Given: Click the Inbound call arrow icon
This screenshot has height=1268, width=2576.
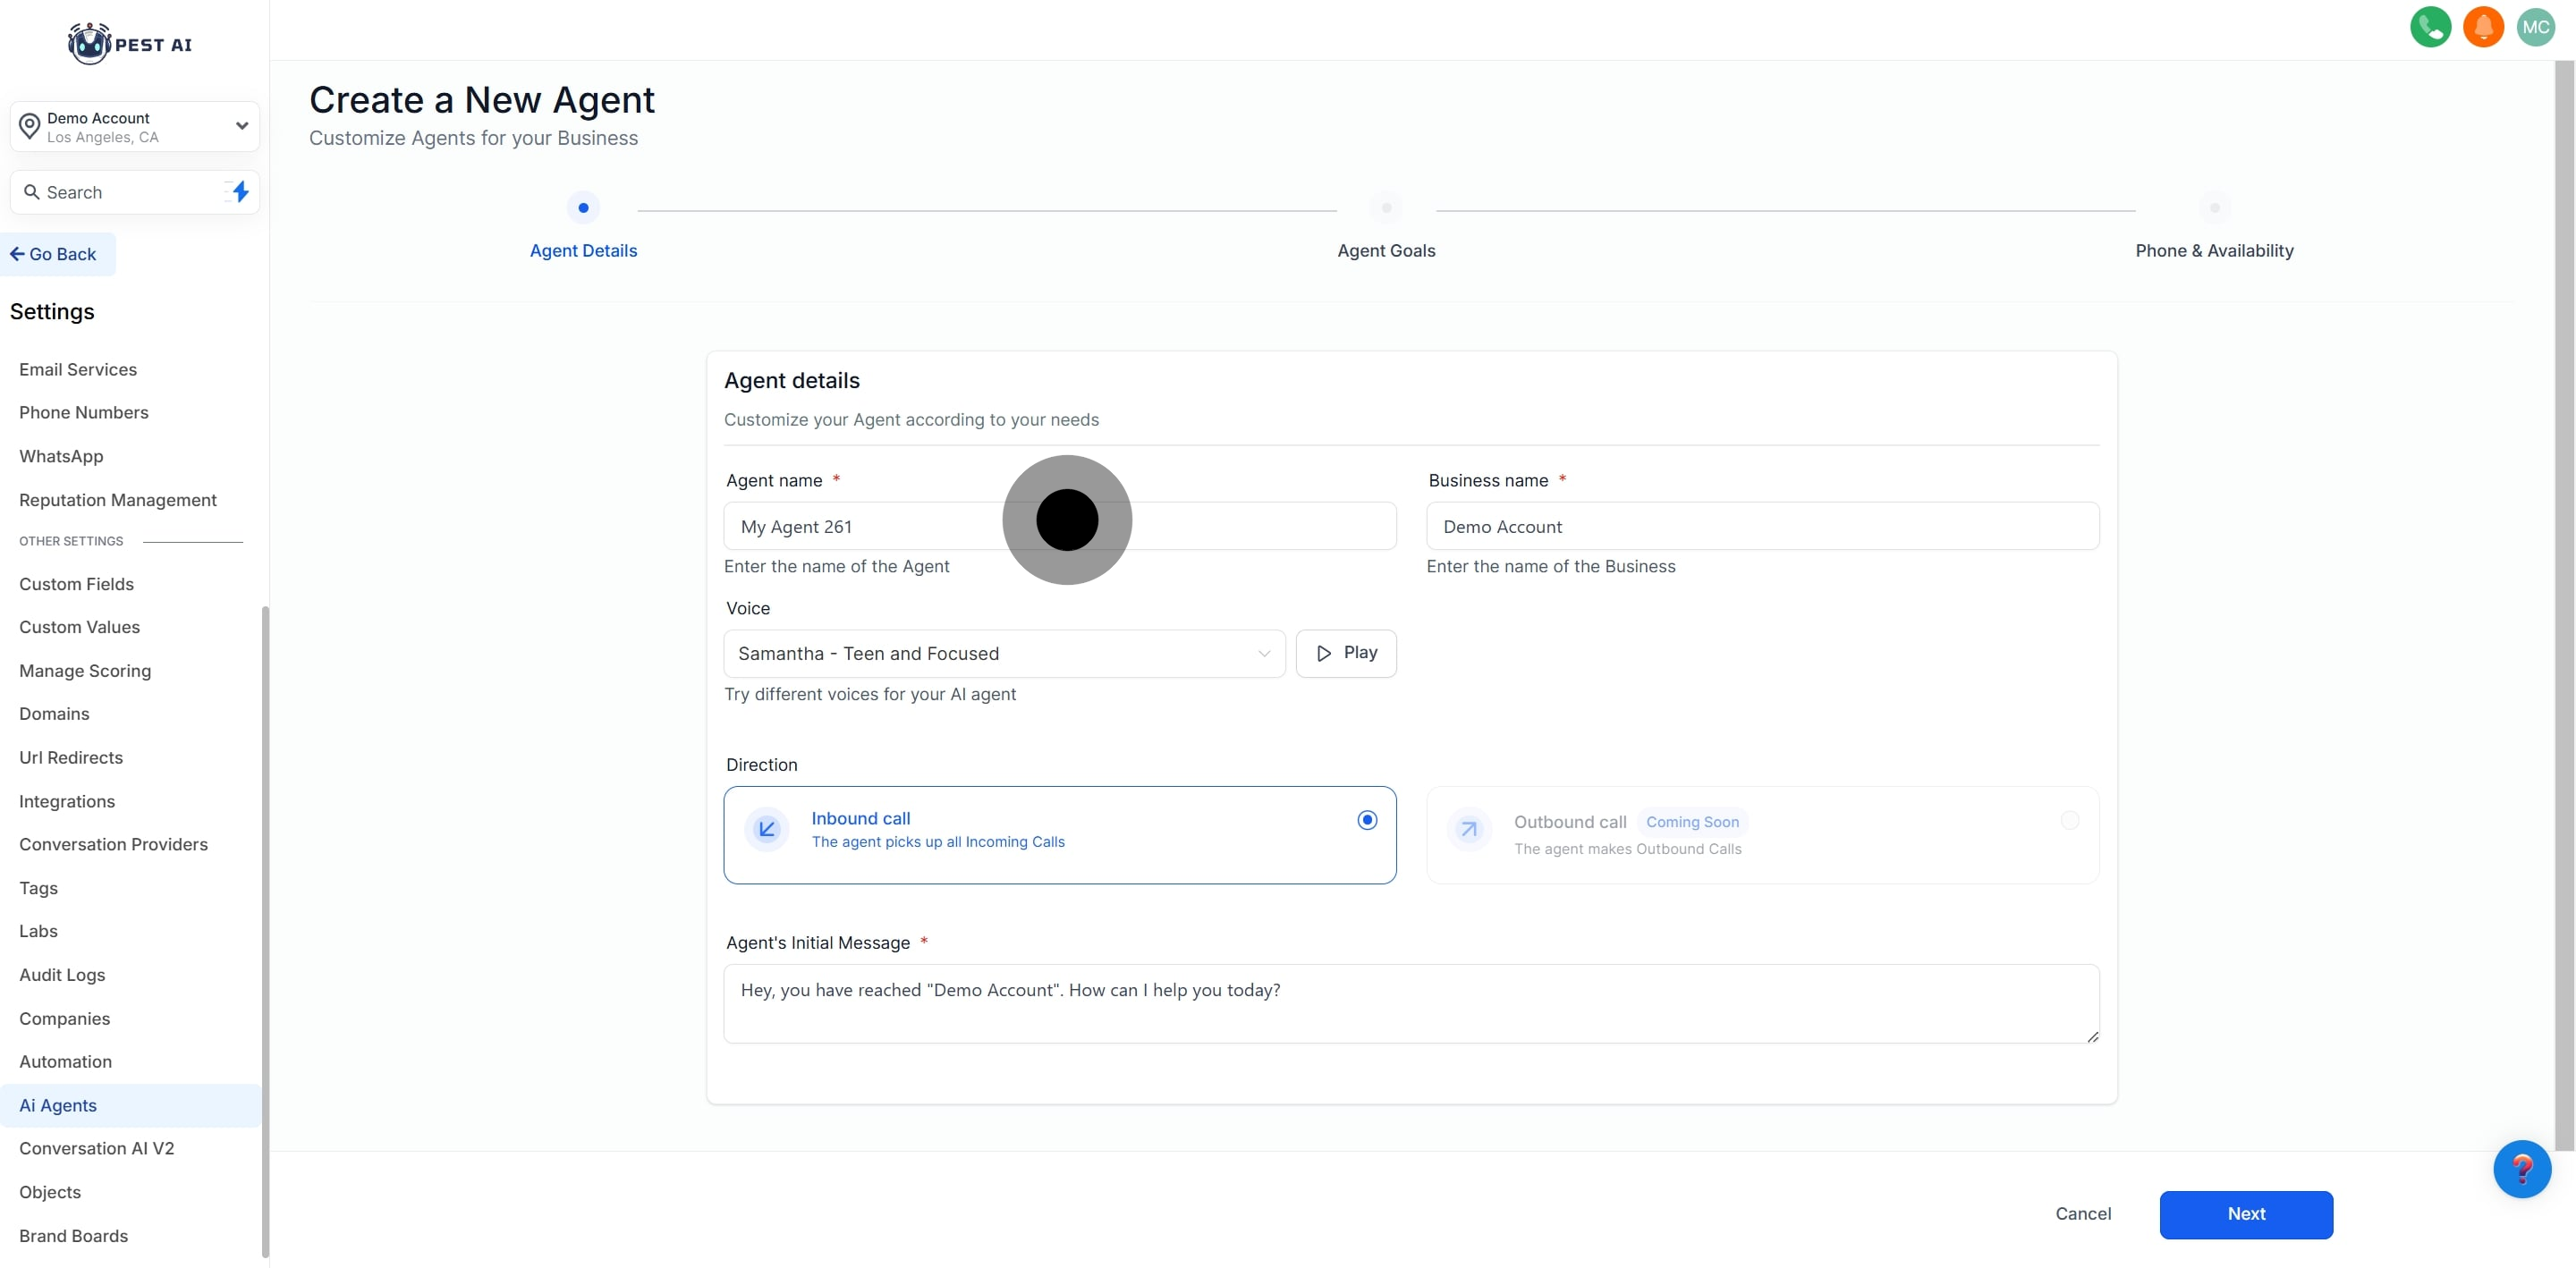Looking at the screenshot, I should pyautogui.click(x=767, y=829).
